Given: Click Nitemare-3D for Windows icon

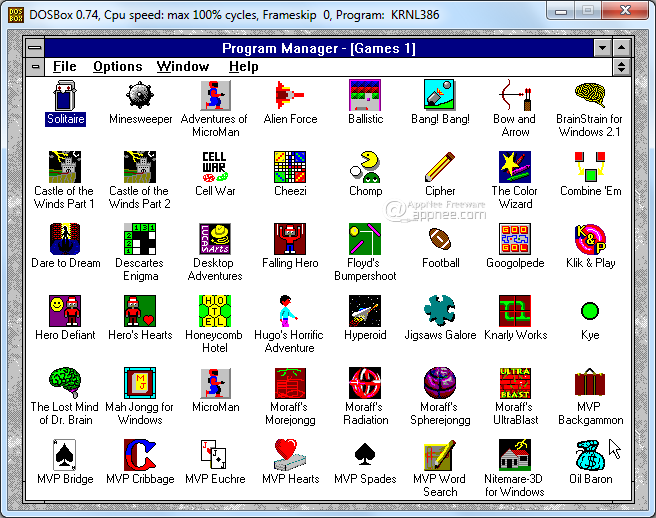Looking at the screenshot, I should coord(515,455).
